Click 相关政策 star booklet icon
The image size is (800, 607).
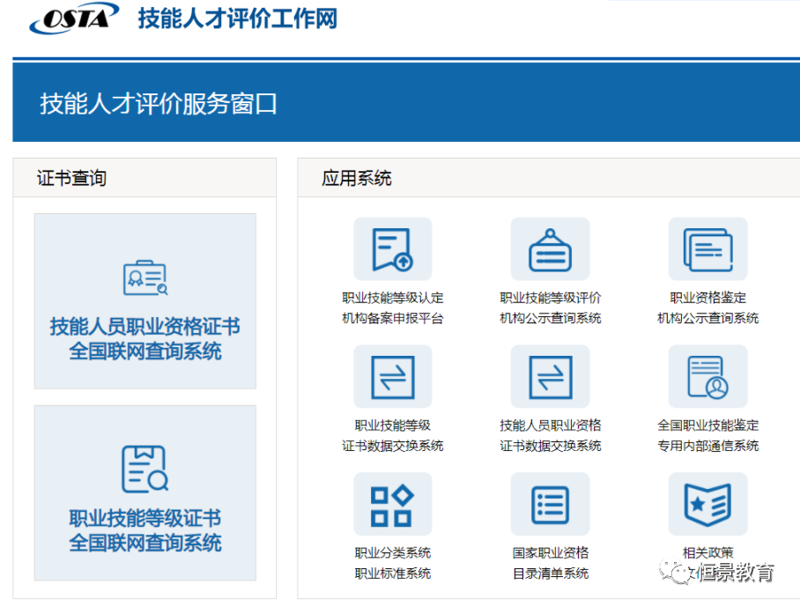(708, 504)
